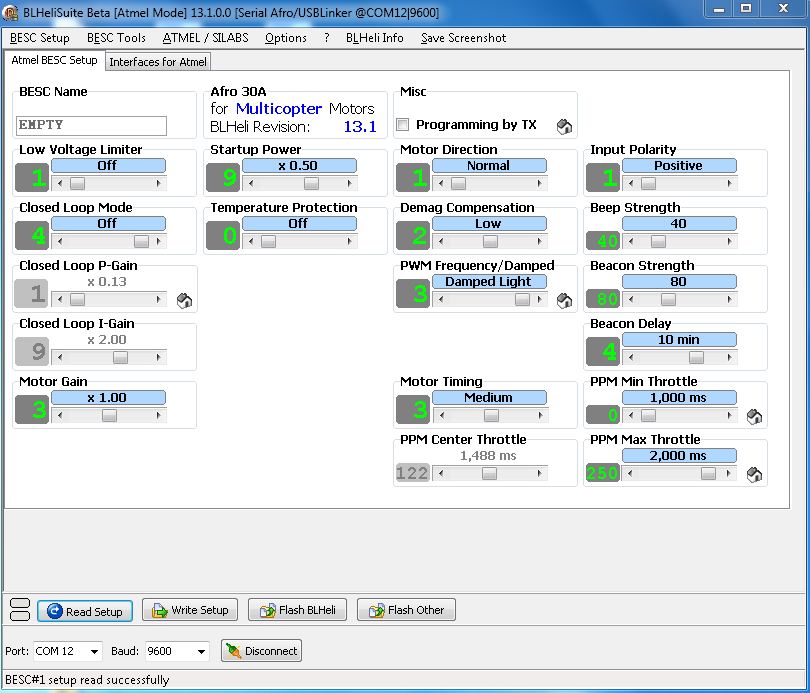The width and height of the screenshot is (810, 693).
Task: Select the Atmel BESC Setup tab
Action: tap(54, 60)
